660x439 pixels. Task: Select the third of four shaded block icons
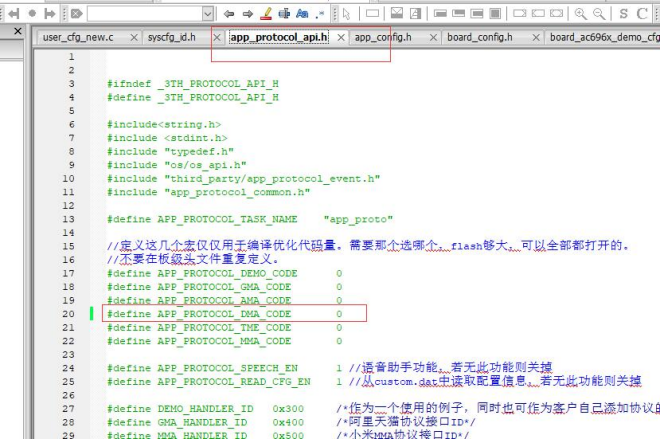[x=477, y=14]
